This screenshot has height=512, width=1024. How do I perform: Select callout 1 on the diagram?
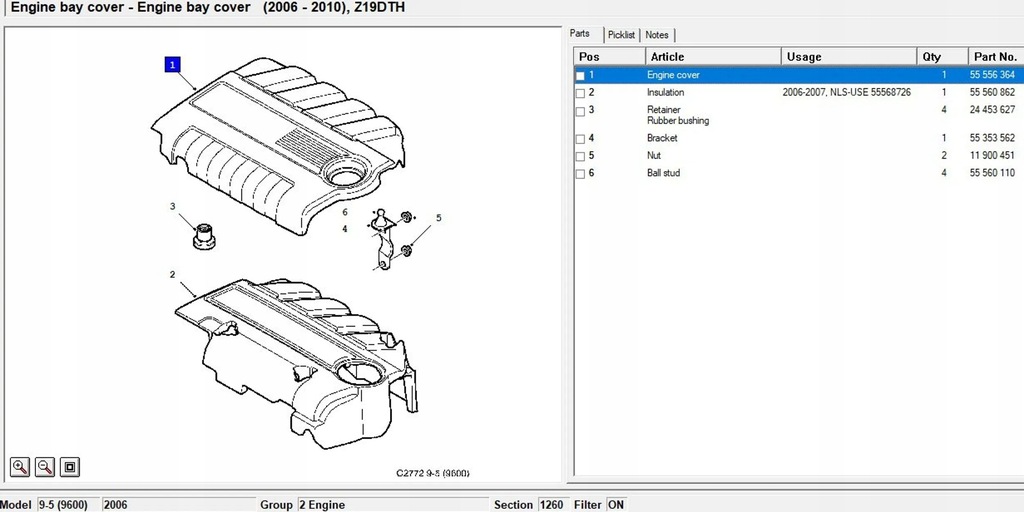click(172, 65)
